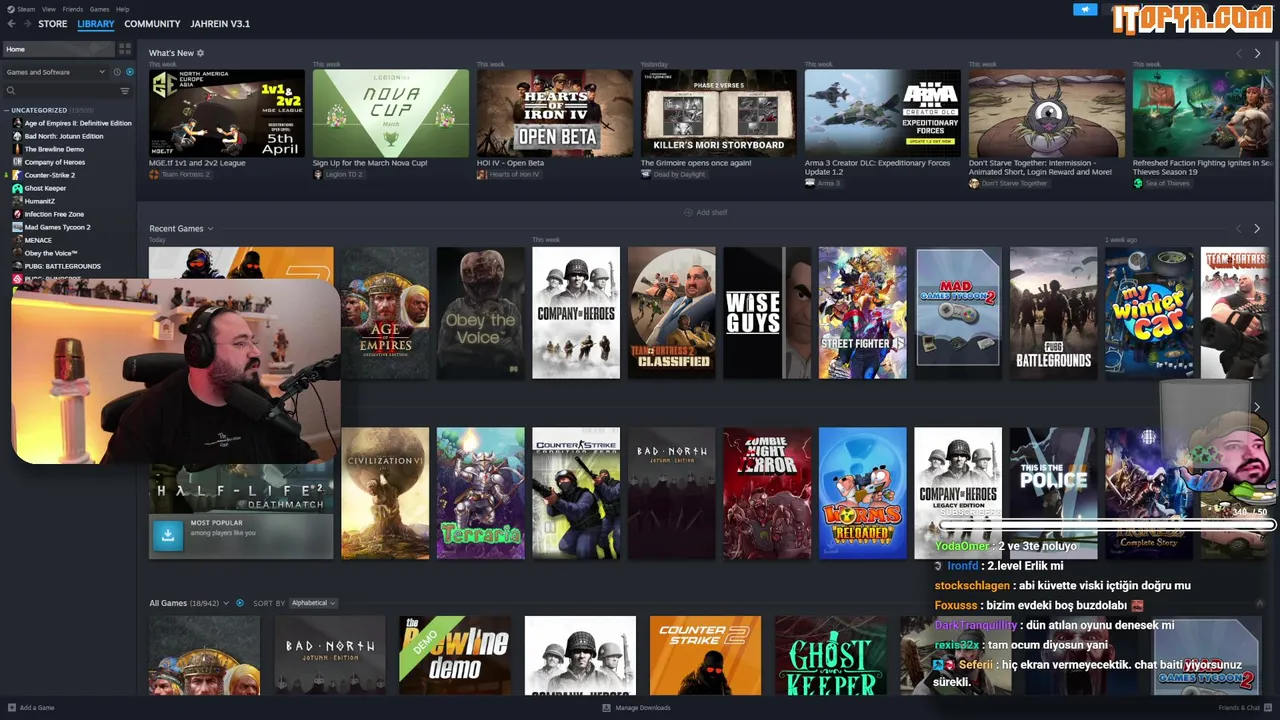Open the Killer's Mori Storyboard news card

pyautogui.click(x=719, y=113)
